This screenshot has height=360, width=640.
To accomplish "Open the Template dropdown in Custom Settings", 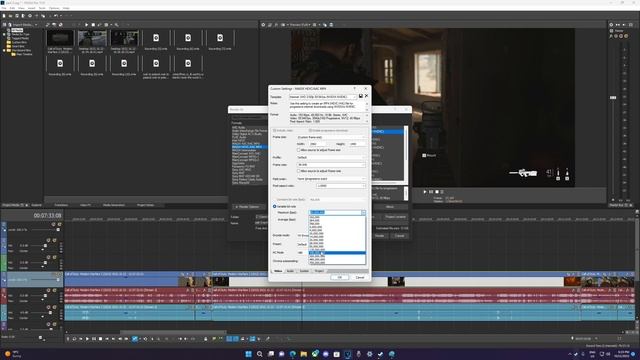I will pyautogui.click(x=323, y=97).
